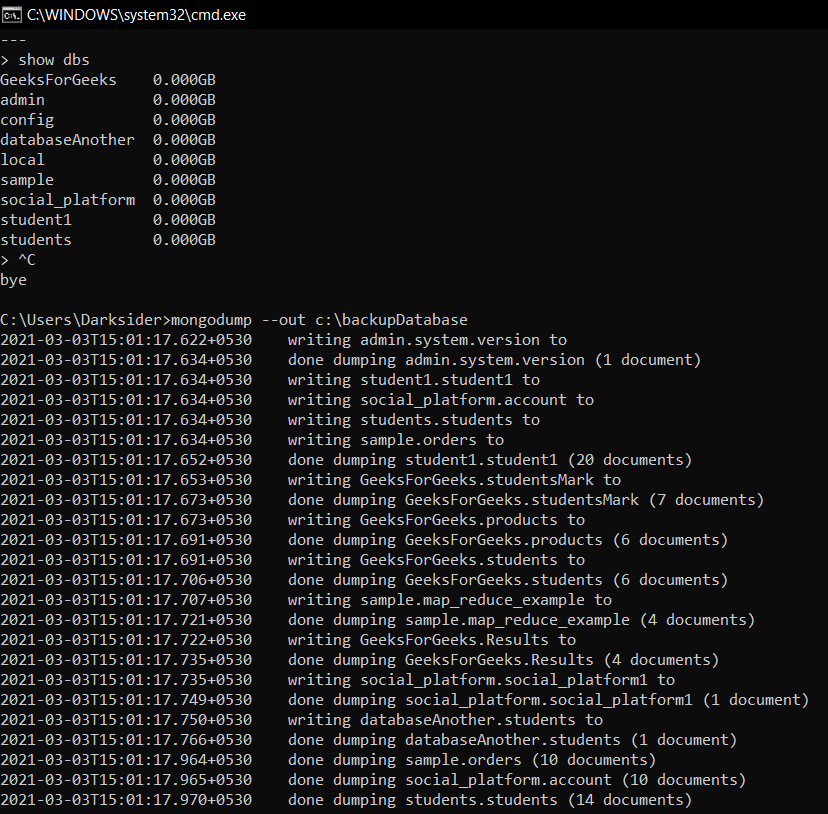Click 'writing social_platform.account to' line
The width and height of the screenshot is (828, 814).
coord(441,400)
